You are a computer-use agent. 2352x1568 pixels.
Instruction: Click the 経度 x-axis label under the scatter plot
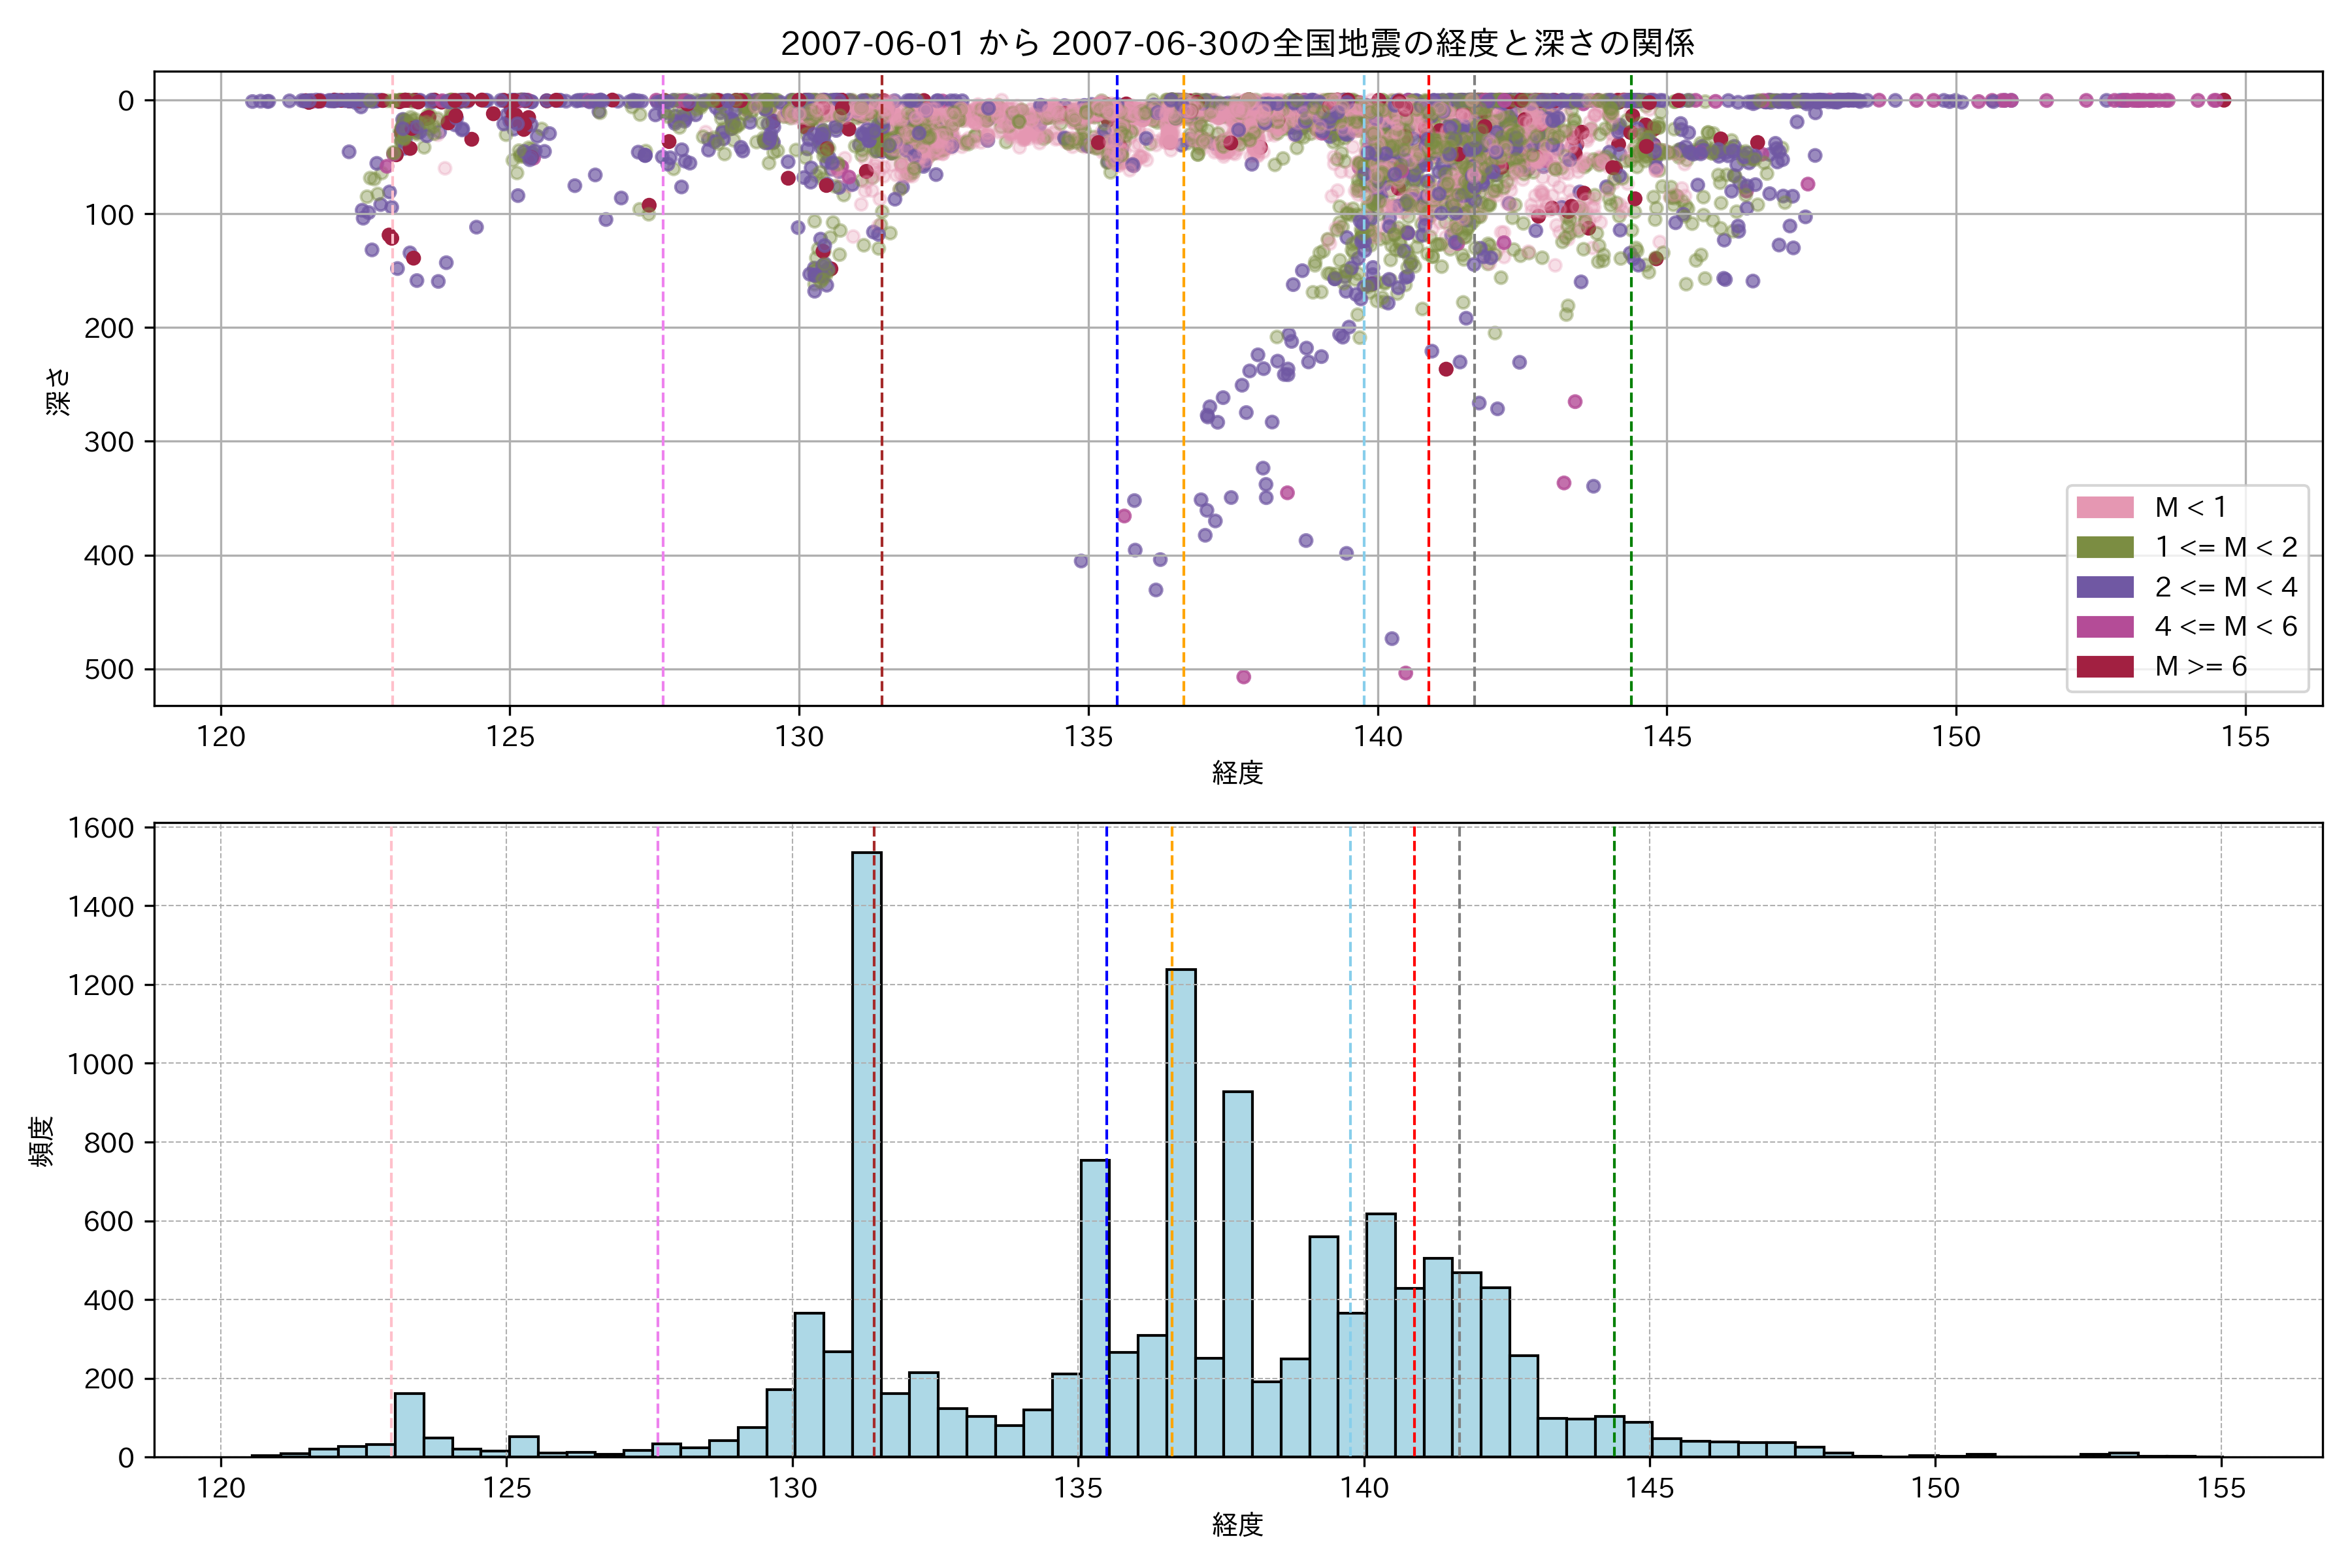point(1237,773)
